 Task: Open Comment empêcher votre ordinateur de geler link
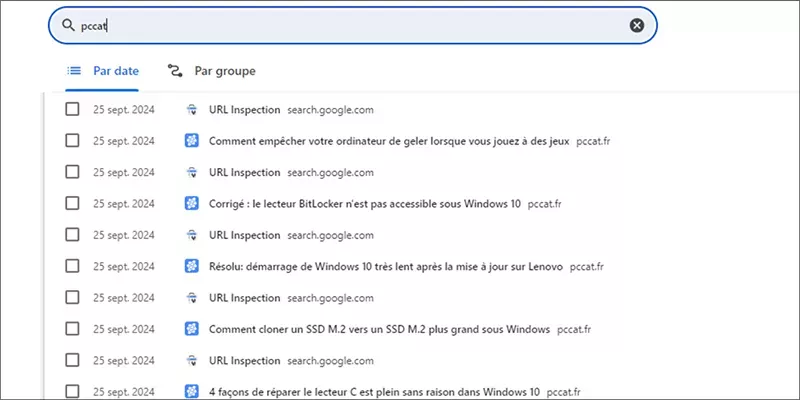click(389, 141)
